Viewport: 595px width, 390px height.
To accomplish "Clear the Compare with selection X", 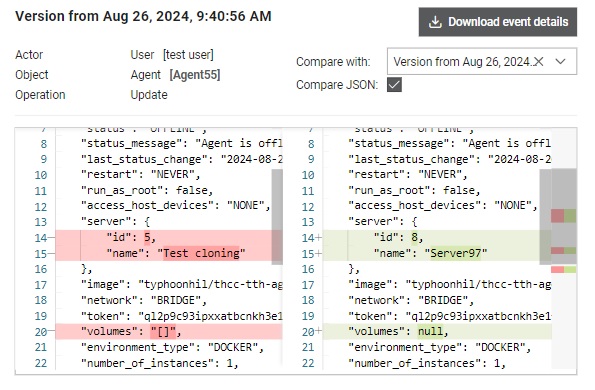I will click(538, 61).
